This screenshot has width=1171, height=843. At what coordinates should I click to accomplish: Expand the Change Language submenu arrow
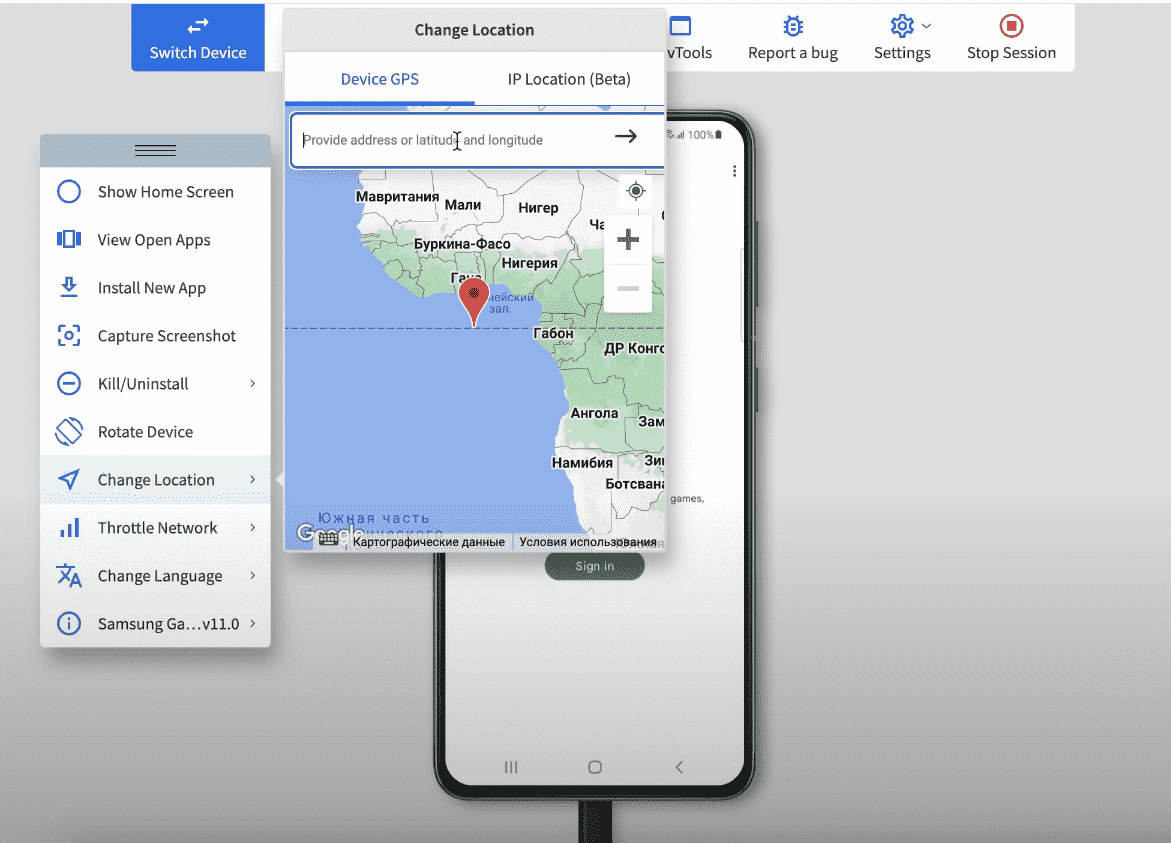(x=252, y=576)
